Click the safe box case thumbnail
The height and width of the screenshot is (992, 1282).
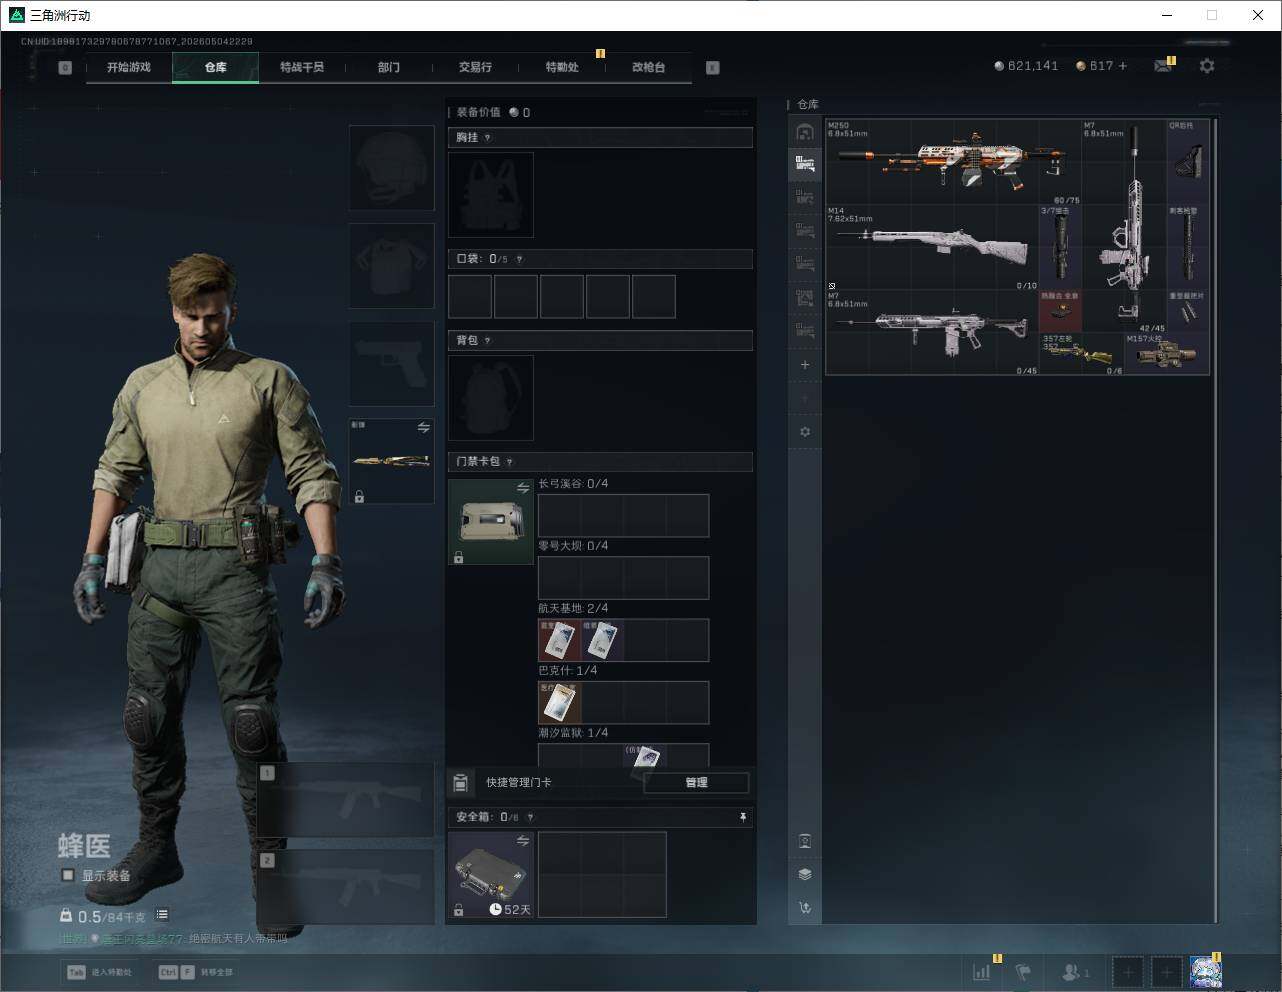click(x=490, y=875)
